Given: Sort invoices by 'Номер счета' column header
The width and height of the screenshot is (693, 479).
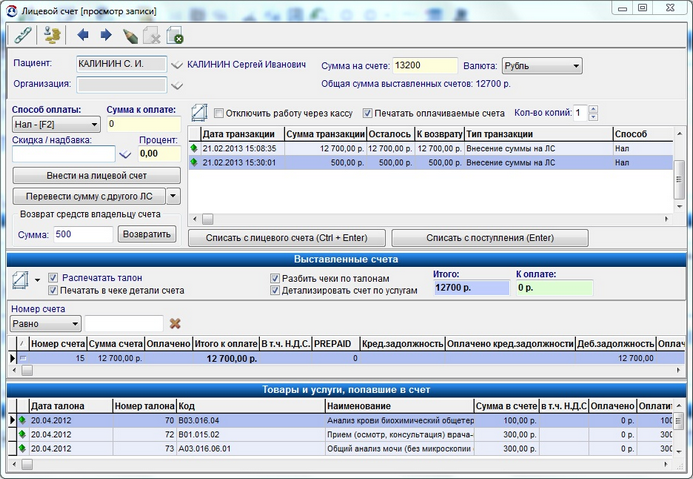Looking at the screenshot, I should [58, 344].
